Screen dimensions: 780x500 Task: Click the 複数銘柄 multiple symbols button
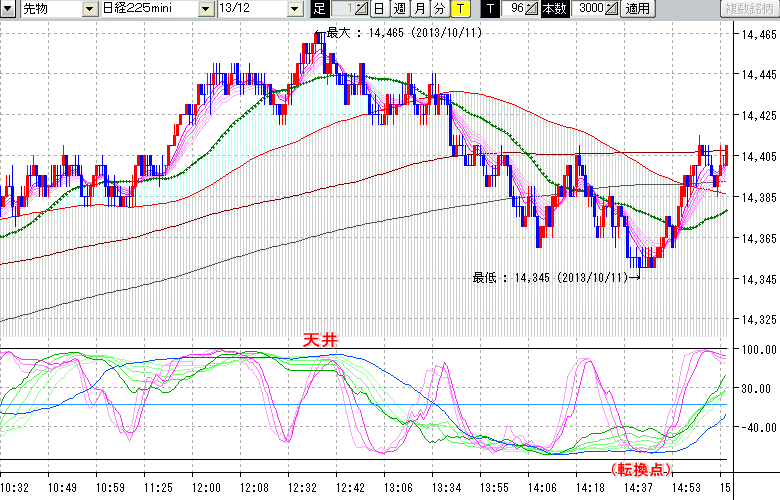(x=745, y=9)
